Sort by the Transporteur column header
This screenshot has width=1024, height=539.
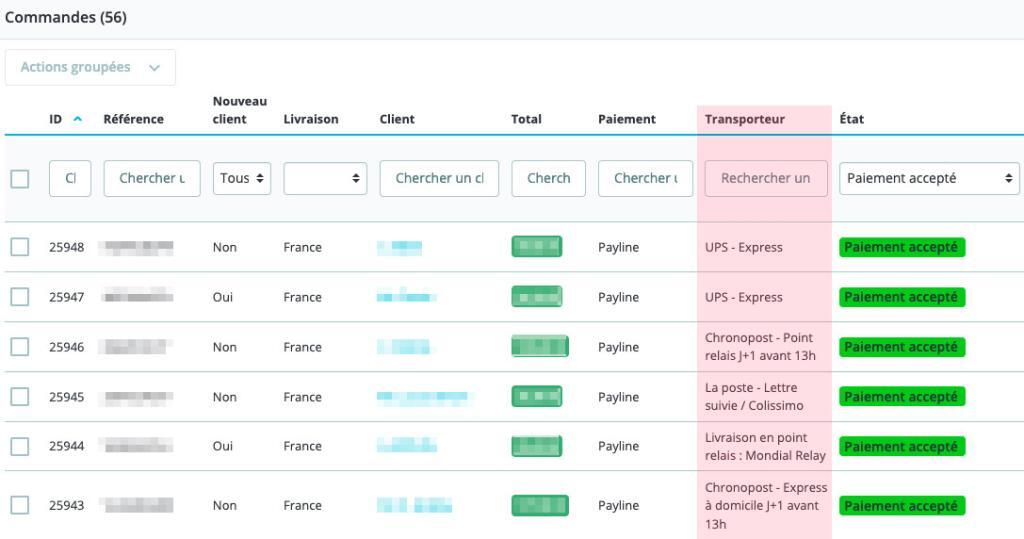click(x=745, y=119)
